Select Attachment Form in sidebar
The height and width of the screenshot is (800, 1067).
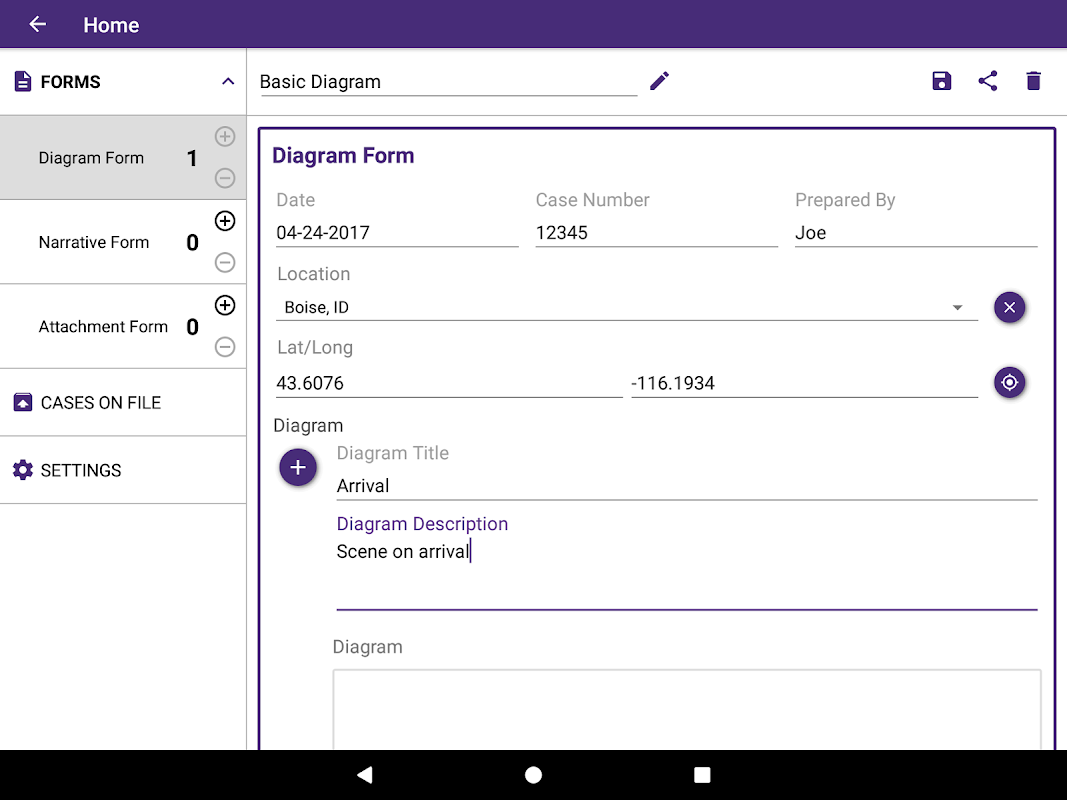click(103, 327)
